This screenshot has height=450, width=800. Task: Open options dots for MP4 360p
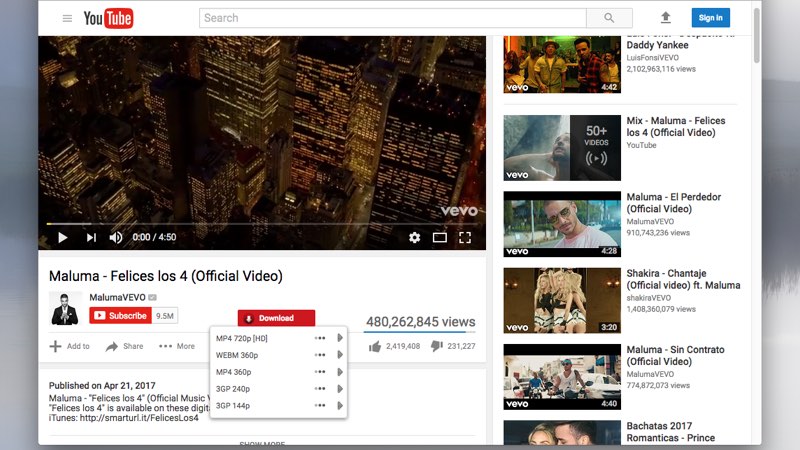point(320,372)
